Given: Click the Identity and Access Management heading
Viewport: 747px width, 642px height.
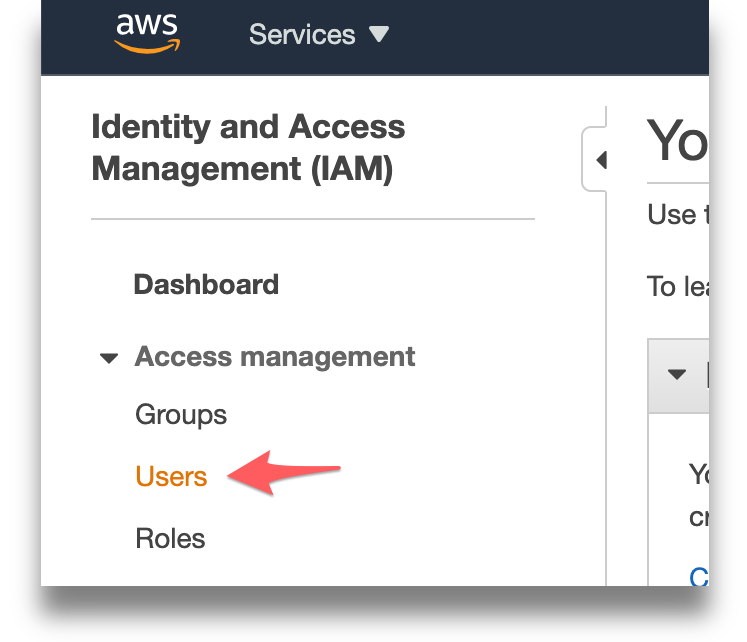Looking at the screenshot, I should [x=248, y=147].
